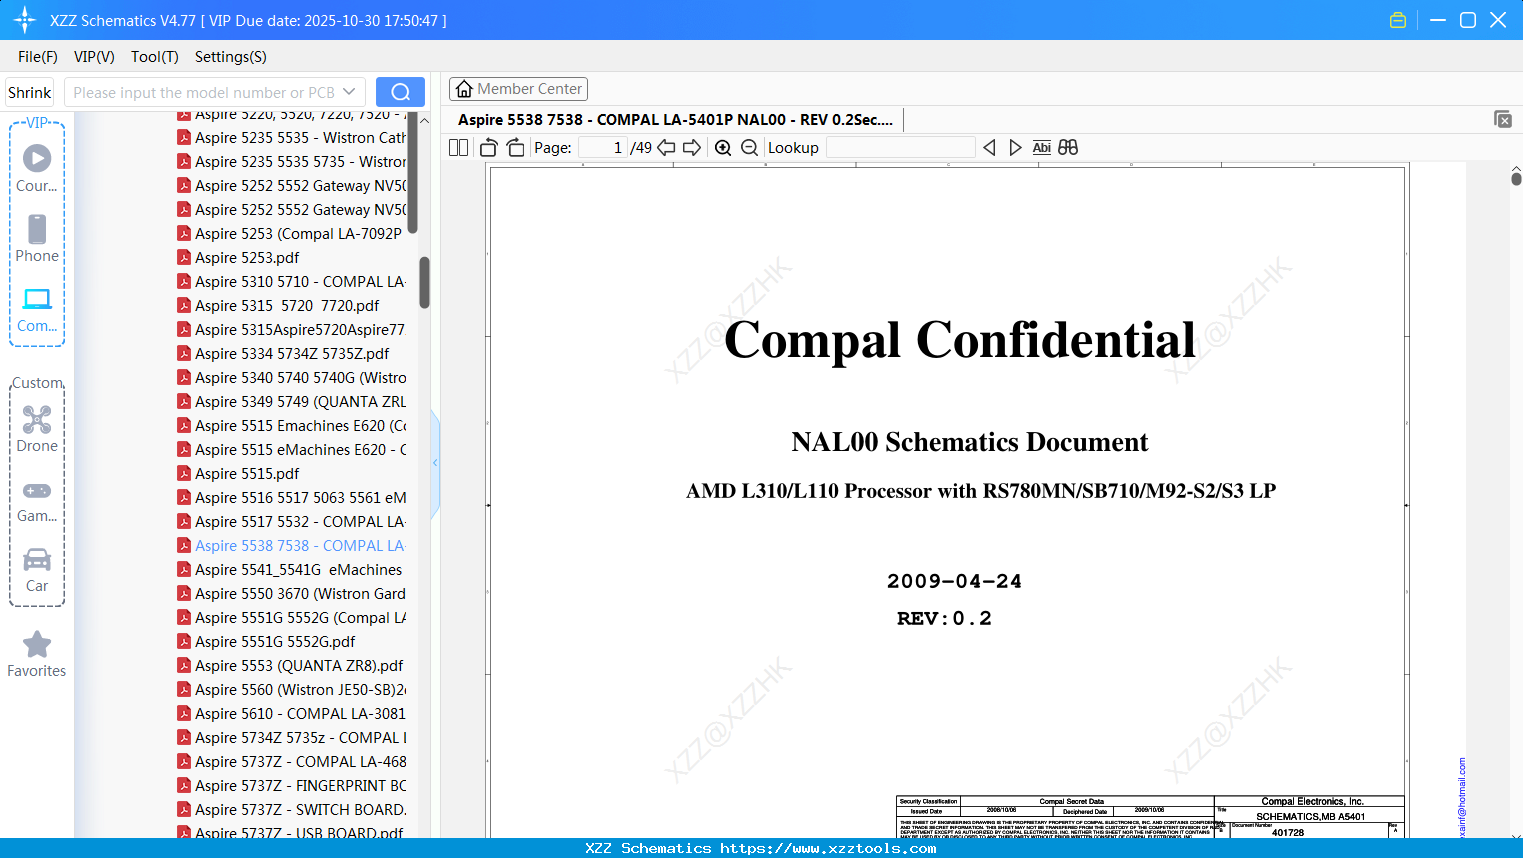Click the page number field
Viewport: 1523px width, 858px height.
602,148
